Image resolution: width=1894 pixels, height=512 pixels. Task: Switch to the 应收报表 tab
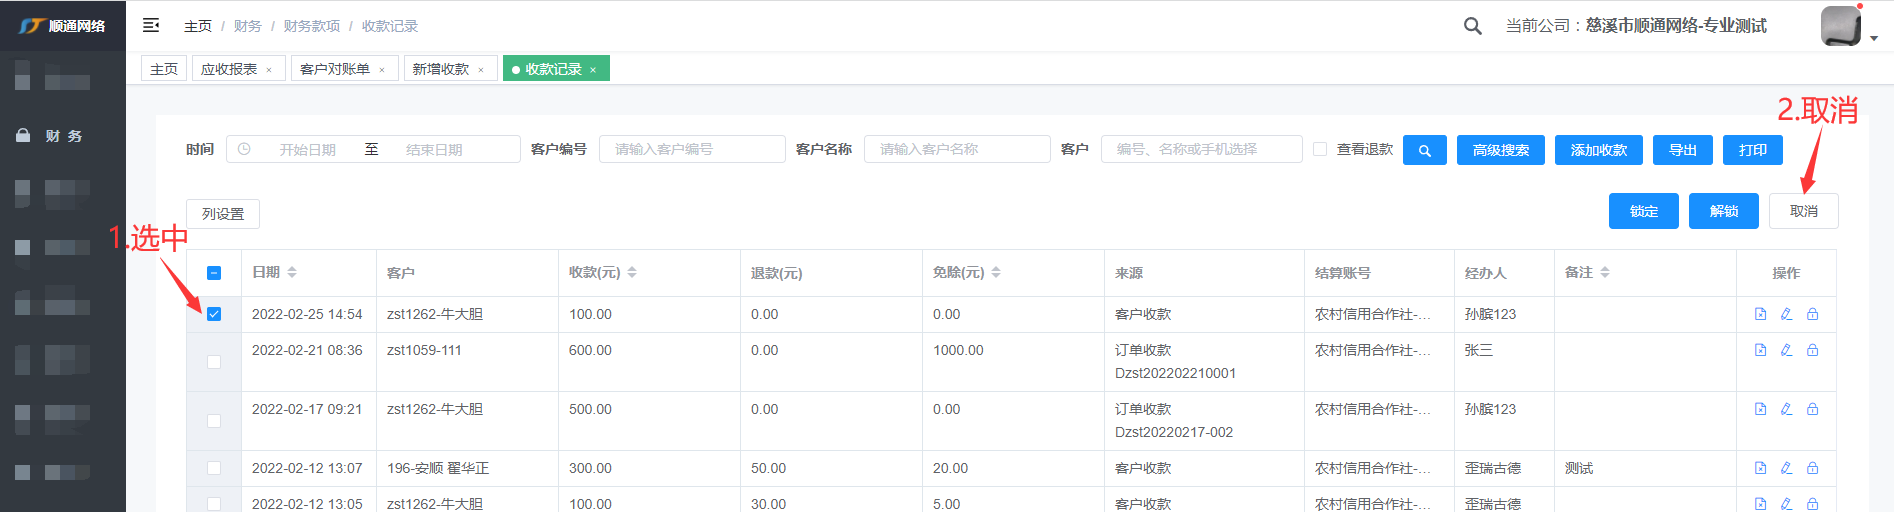tap(229, 69)
